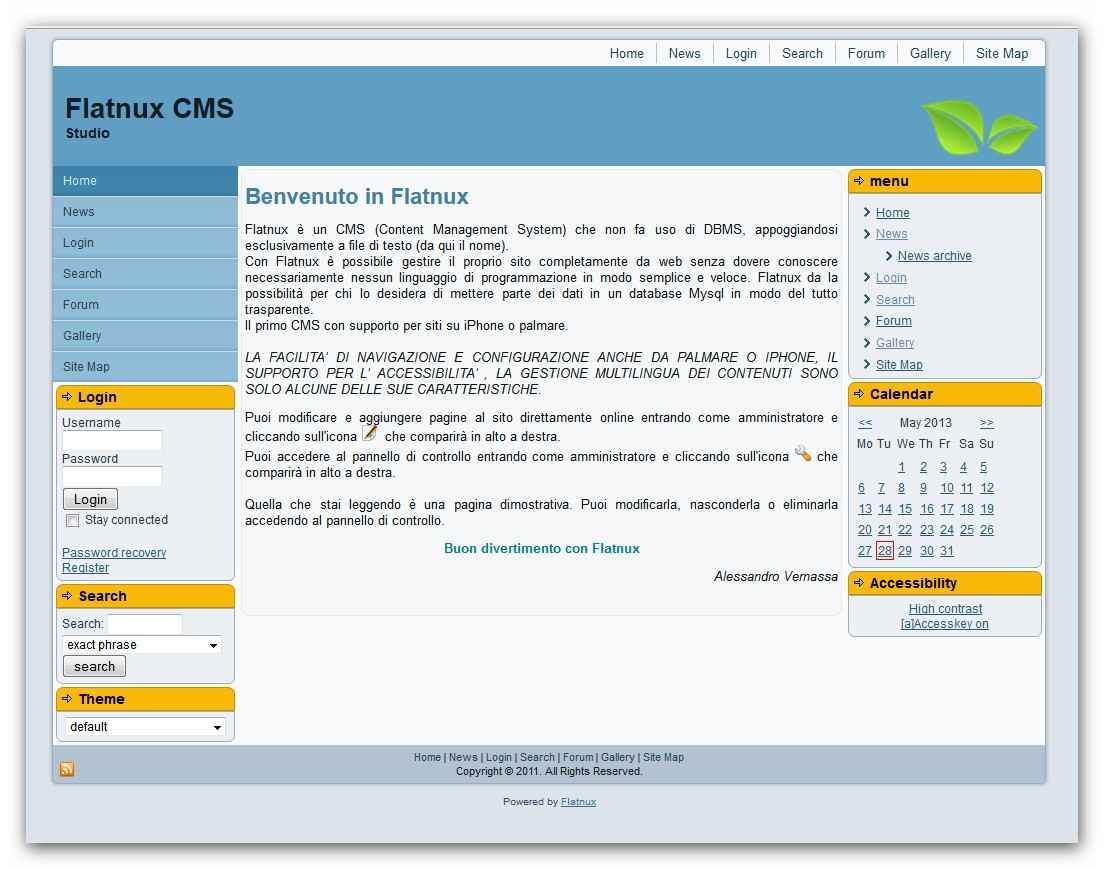Select Login in left sidebar menu
1104x869 pixels.
(145, 243)
